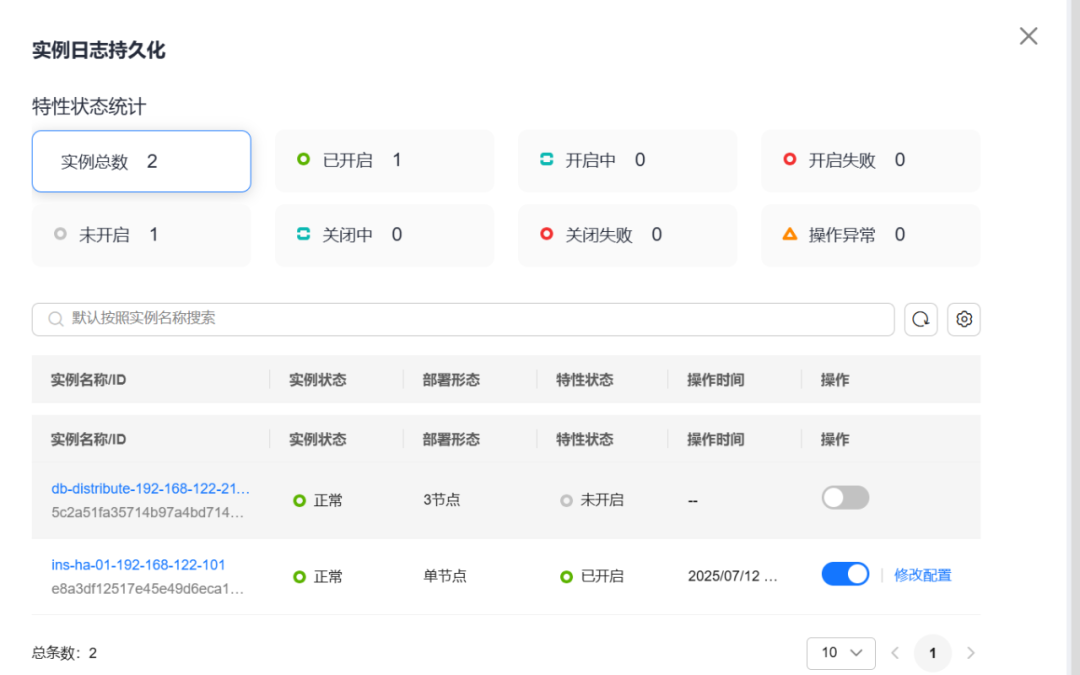Go to the previous page arrow

point(895,653)
